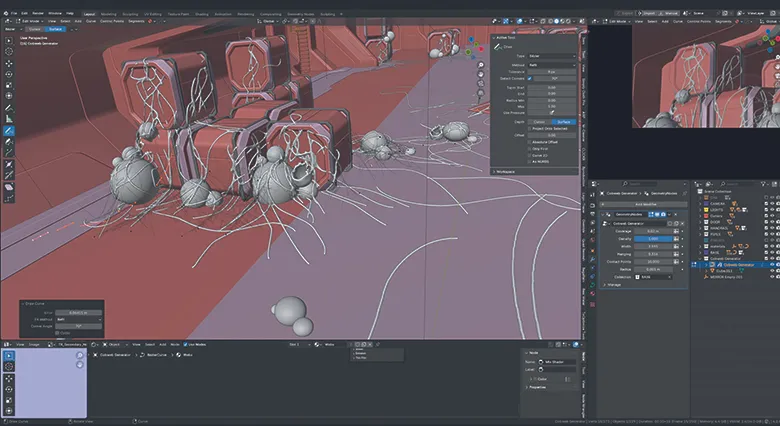Click the Tolerance slider in Active Tool
Screen dimensions: 780x426
click(x=552, y=72)
